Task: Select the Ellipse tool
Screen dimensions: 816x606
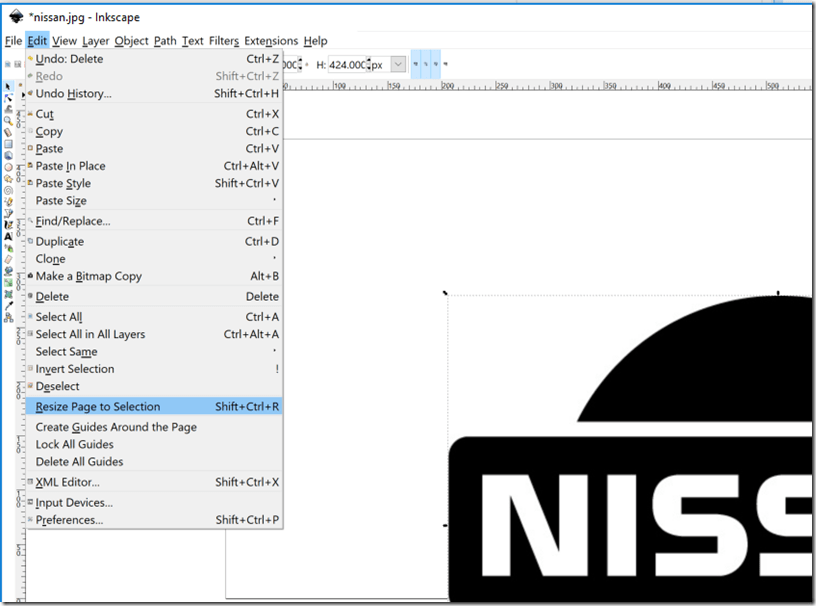Action: [x=9, y=167]
